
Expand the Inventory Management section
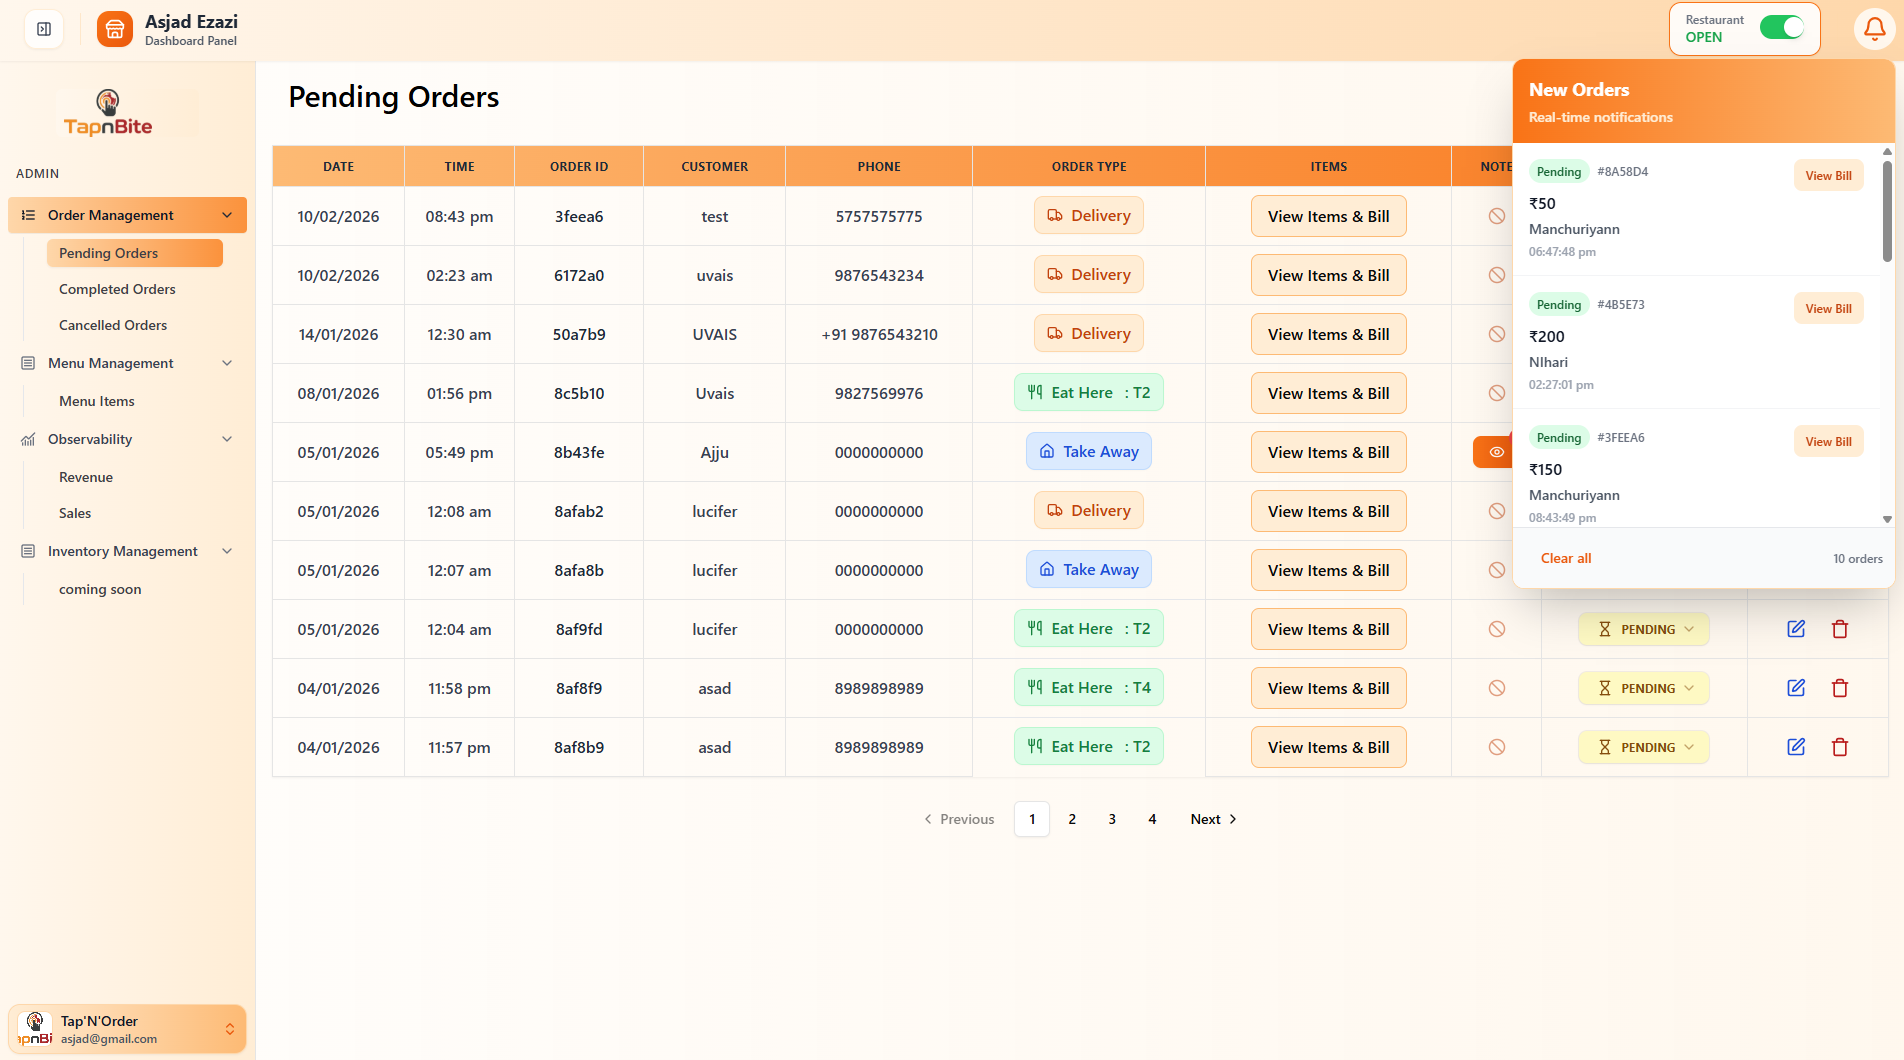227,551
